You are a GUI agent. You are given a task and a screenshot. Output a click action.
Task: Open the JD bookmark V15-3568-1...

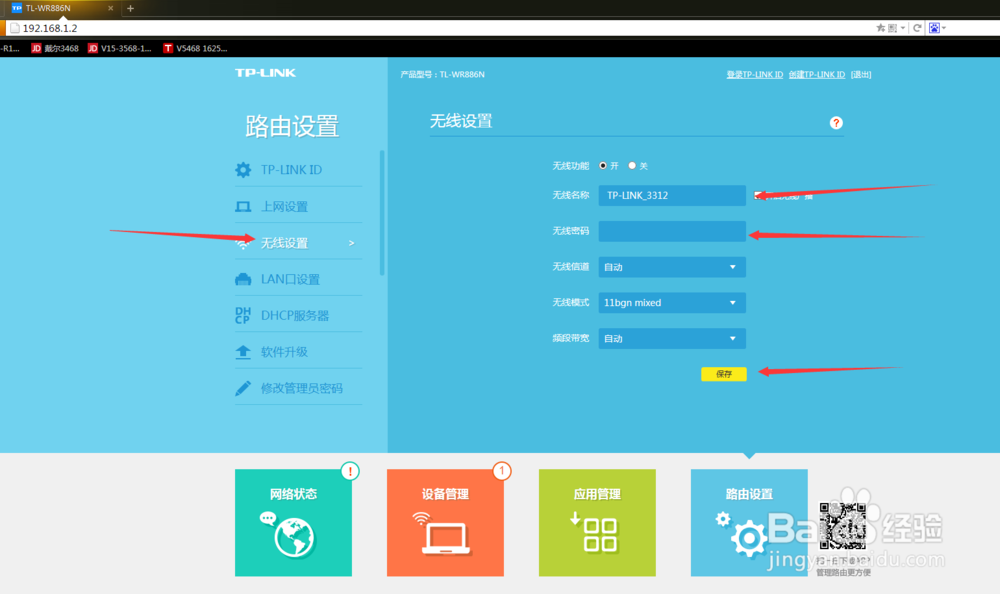tap(120, 48)
